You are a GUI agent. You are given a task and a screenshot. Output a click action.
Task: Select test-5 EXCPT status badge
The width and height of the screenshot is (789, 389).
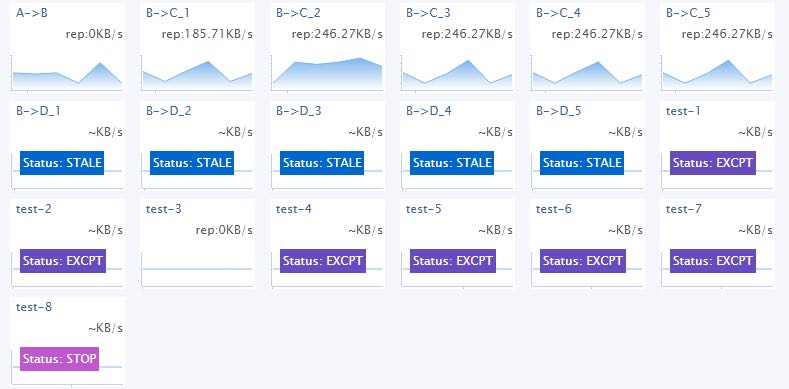pyautogui.click(x=453, y=261)
